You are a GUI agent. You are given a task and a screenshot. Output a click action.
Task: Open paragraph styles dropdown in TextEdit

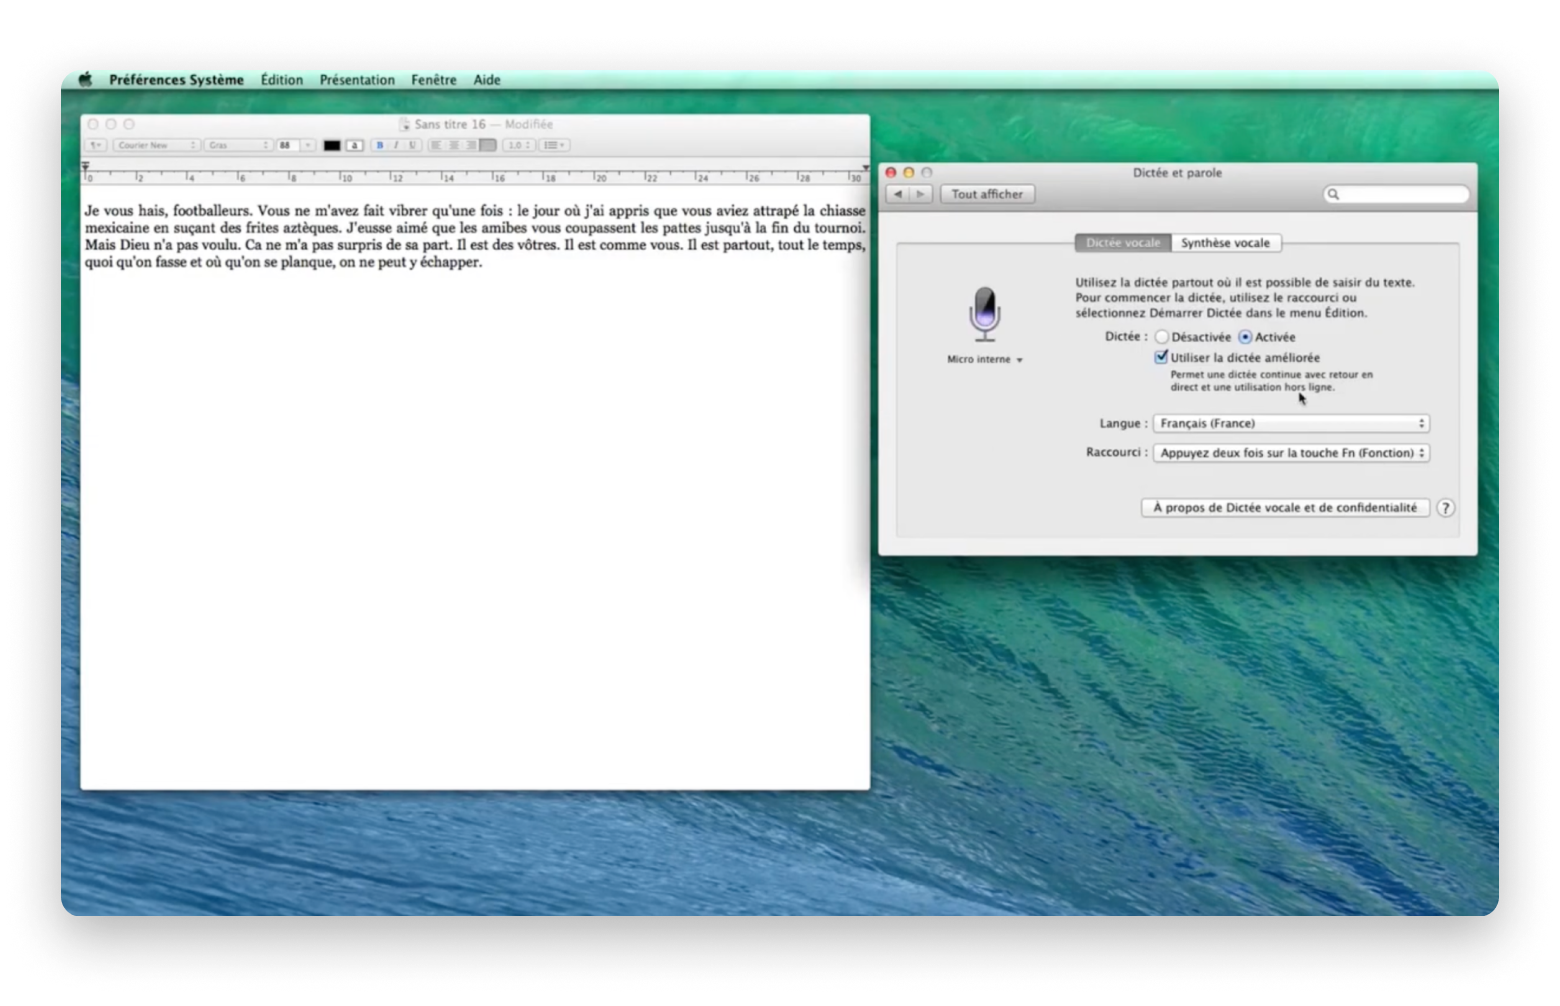96,145
